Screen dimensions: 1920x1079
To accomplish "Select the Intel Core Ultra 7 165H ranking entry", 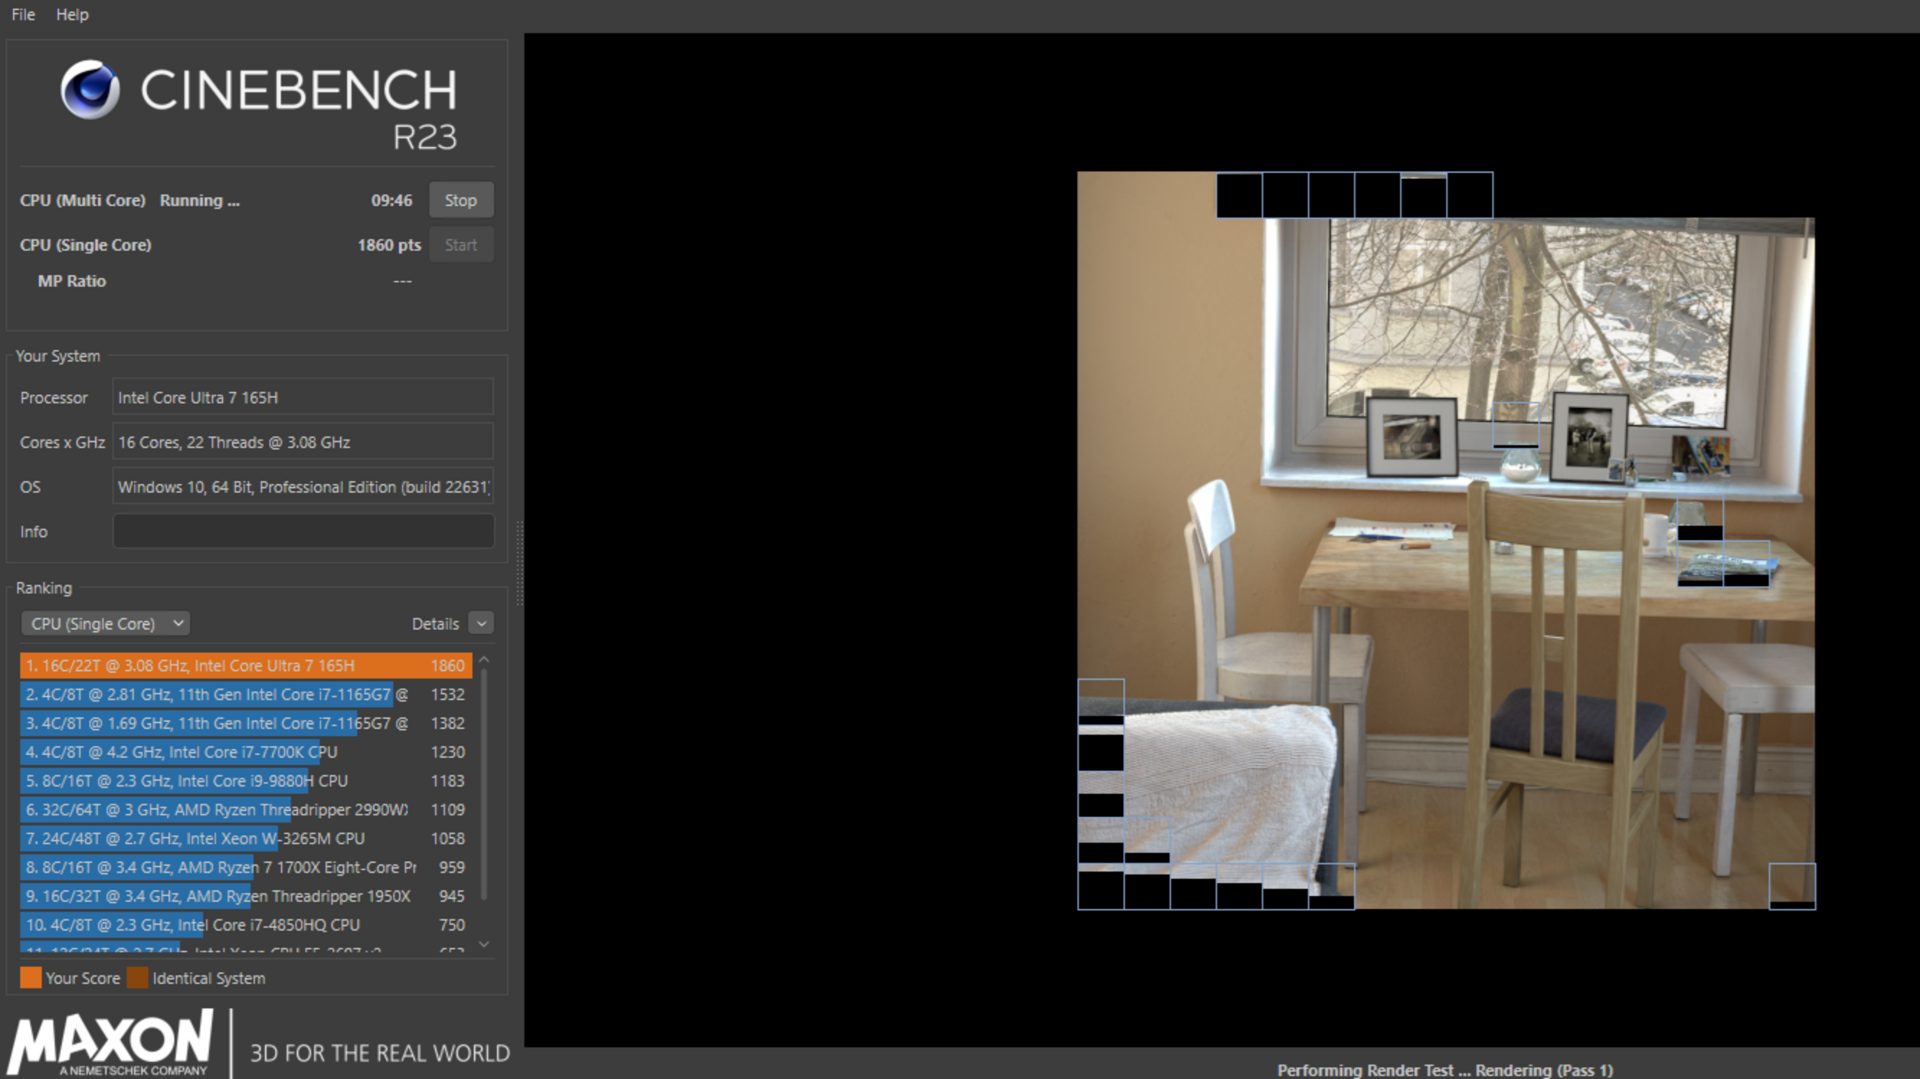I will (x=245, y=665).
